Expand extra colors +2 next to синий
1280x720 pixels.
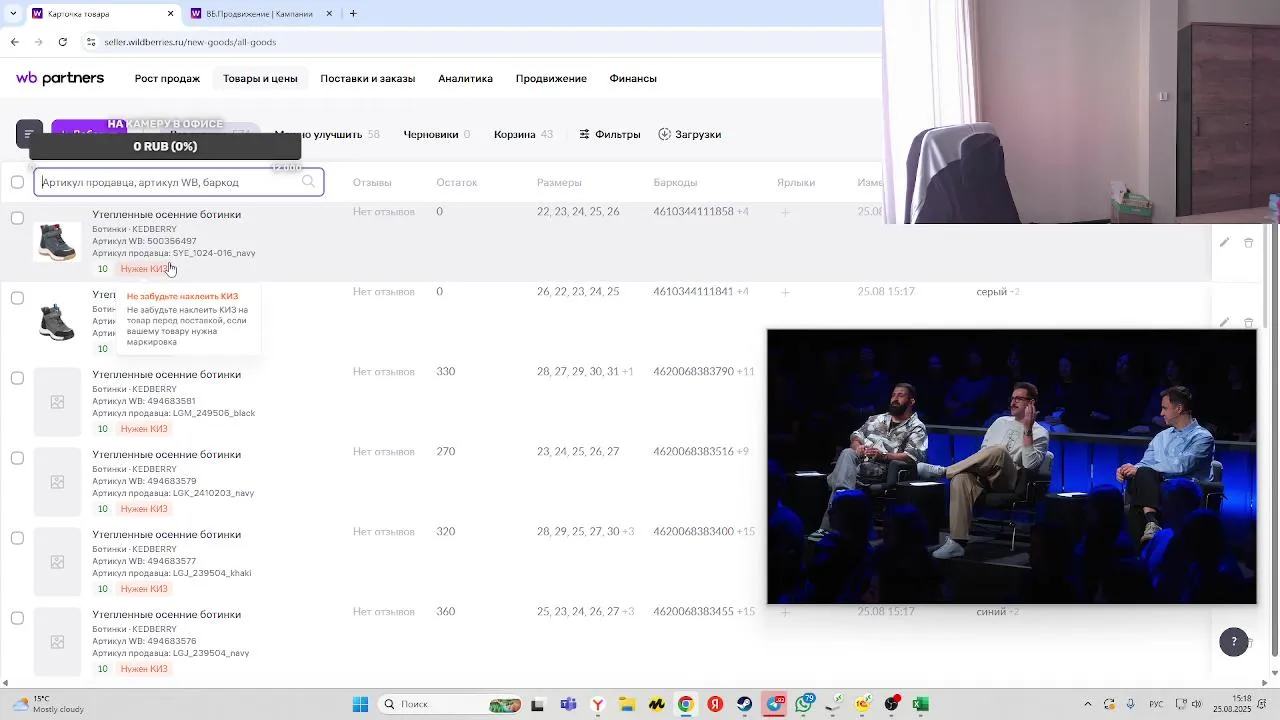tap(1014, 612)
